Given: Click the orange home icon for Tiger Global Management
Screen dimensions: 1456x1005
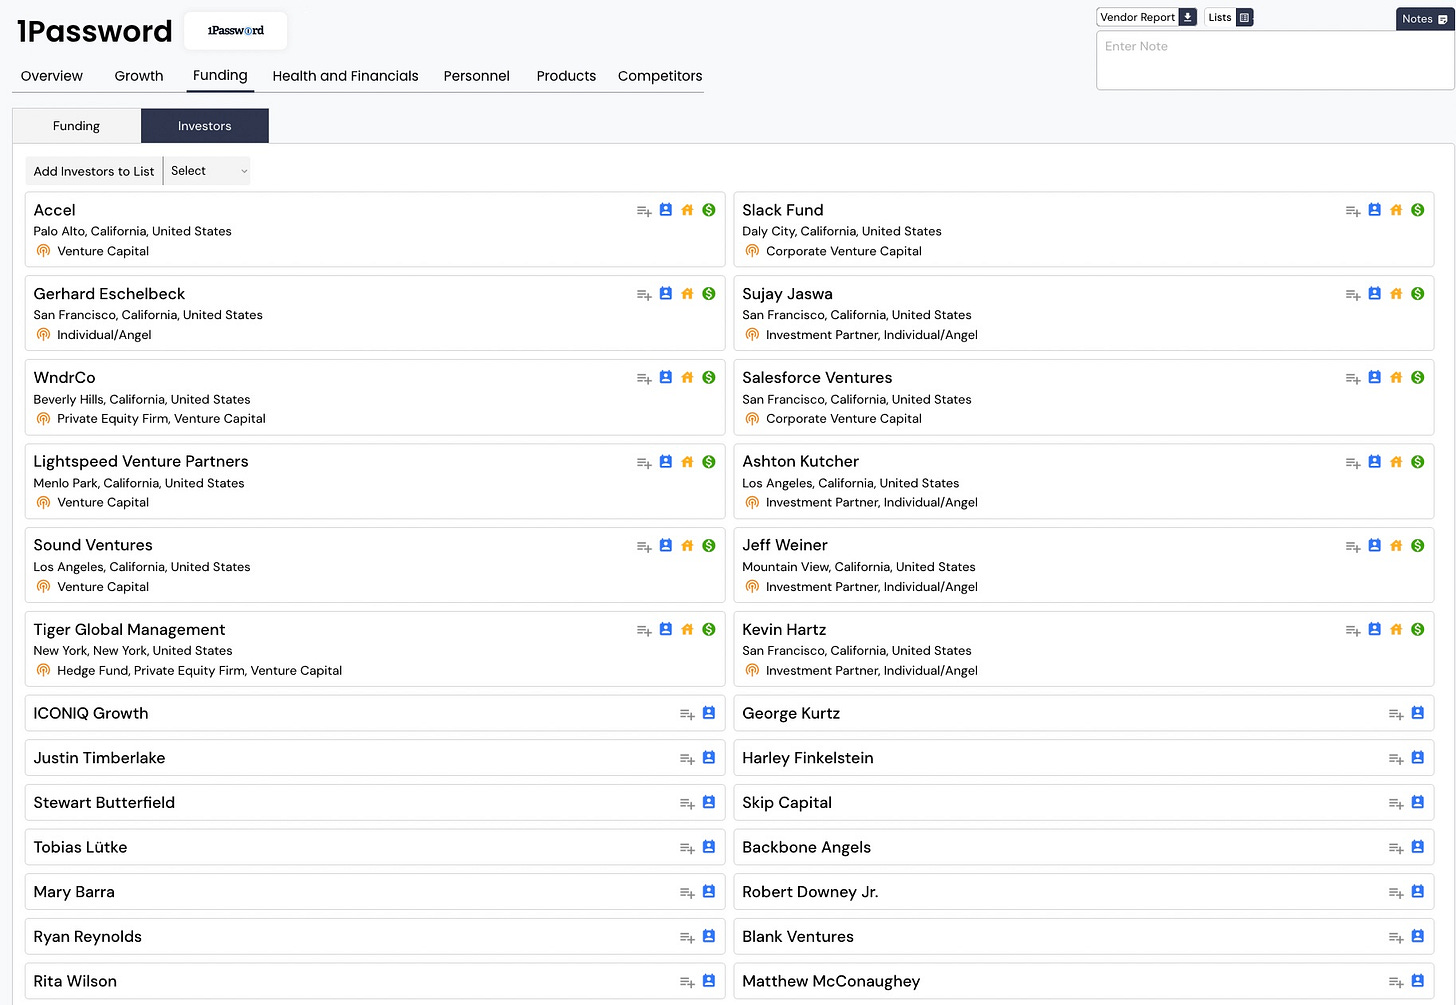Looking at the screenshot, I should tap(687, 630).
